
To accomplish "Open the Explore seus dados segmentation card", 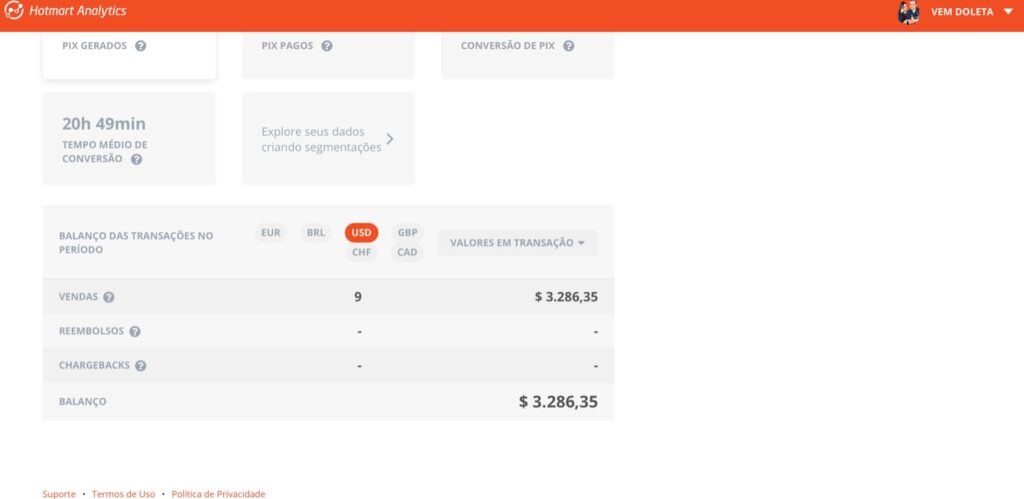I will [x=328, y=139].
